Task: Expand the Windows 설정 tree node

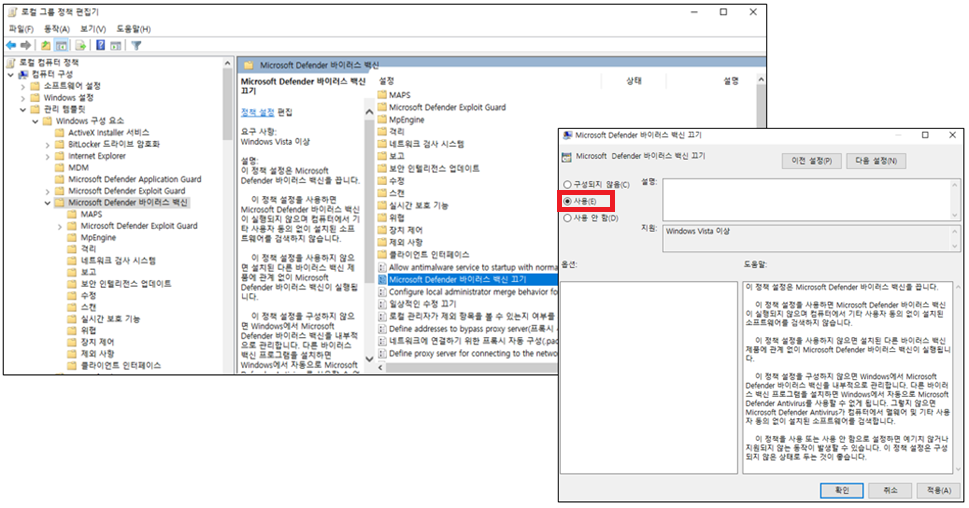Action: pos(23,98)
